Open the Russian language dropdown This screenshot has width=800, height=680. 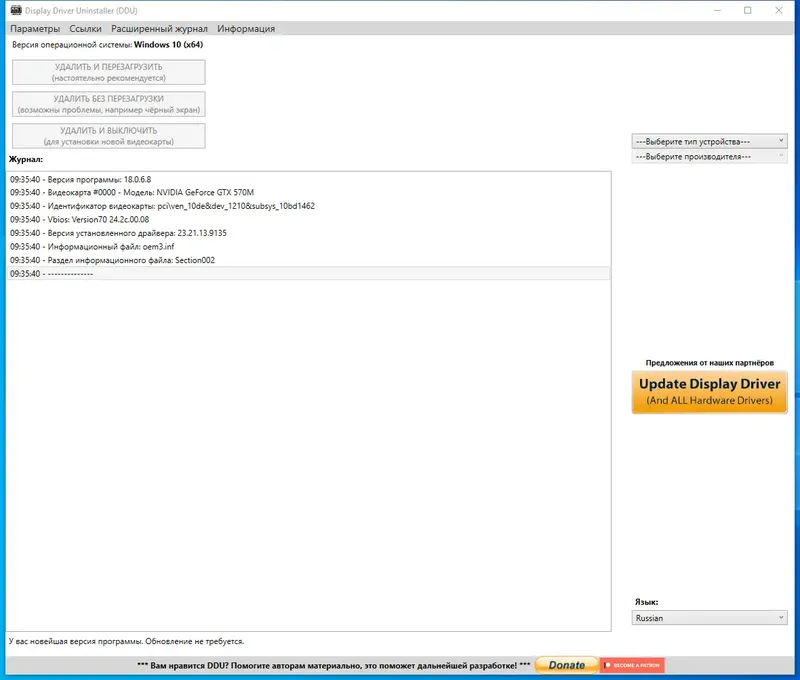click(x=708, y=617)
